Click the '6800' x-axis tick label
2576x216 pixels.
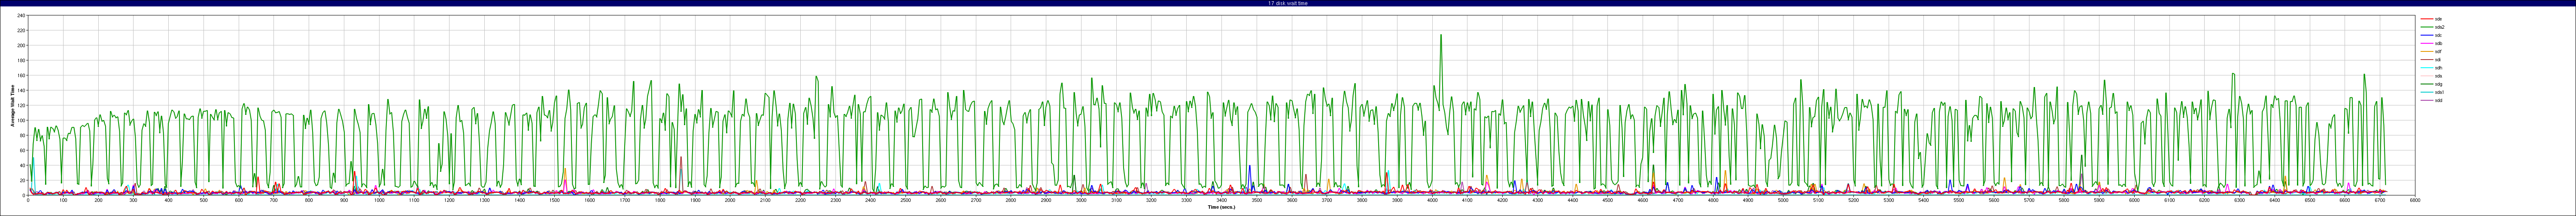[2415, 200]
